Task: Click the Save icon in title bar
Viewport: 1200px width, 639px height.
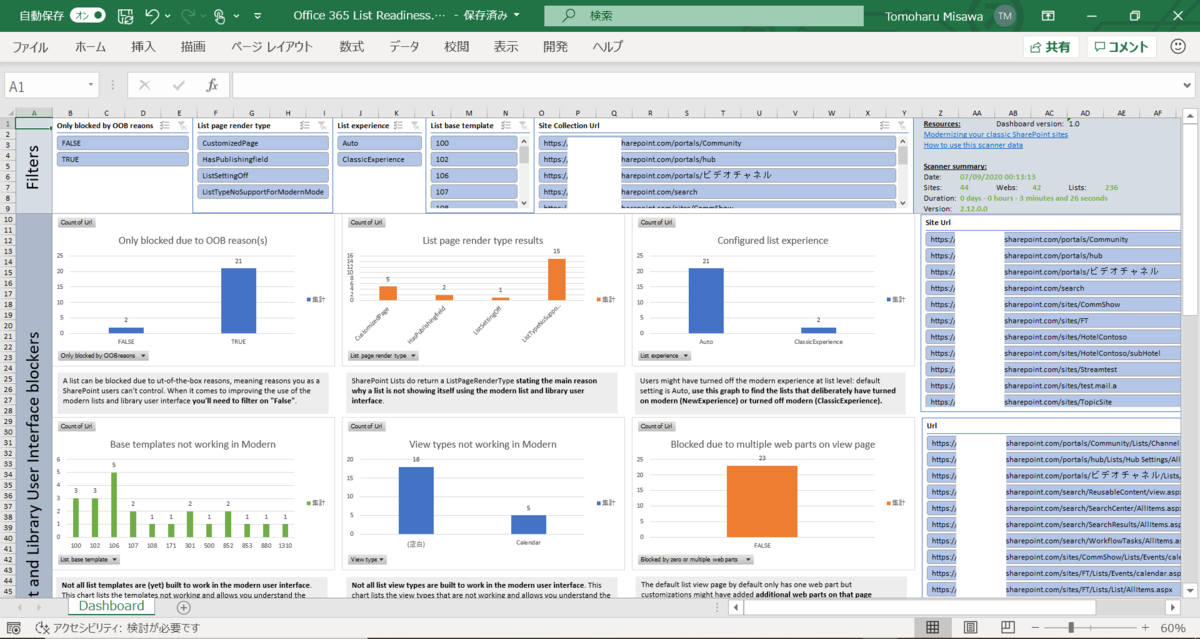Action: click(x=125, y=16)
